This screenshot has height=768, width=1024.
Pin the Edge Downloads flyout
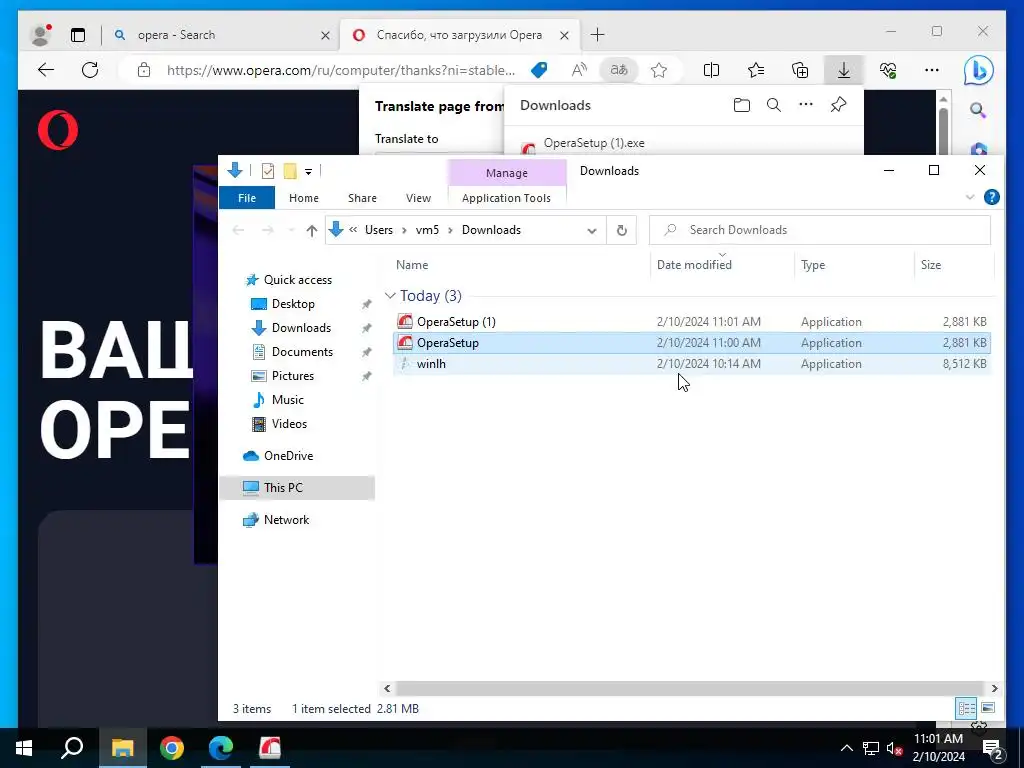coord(839,104)
